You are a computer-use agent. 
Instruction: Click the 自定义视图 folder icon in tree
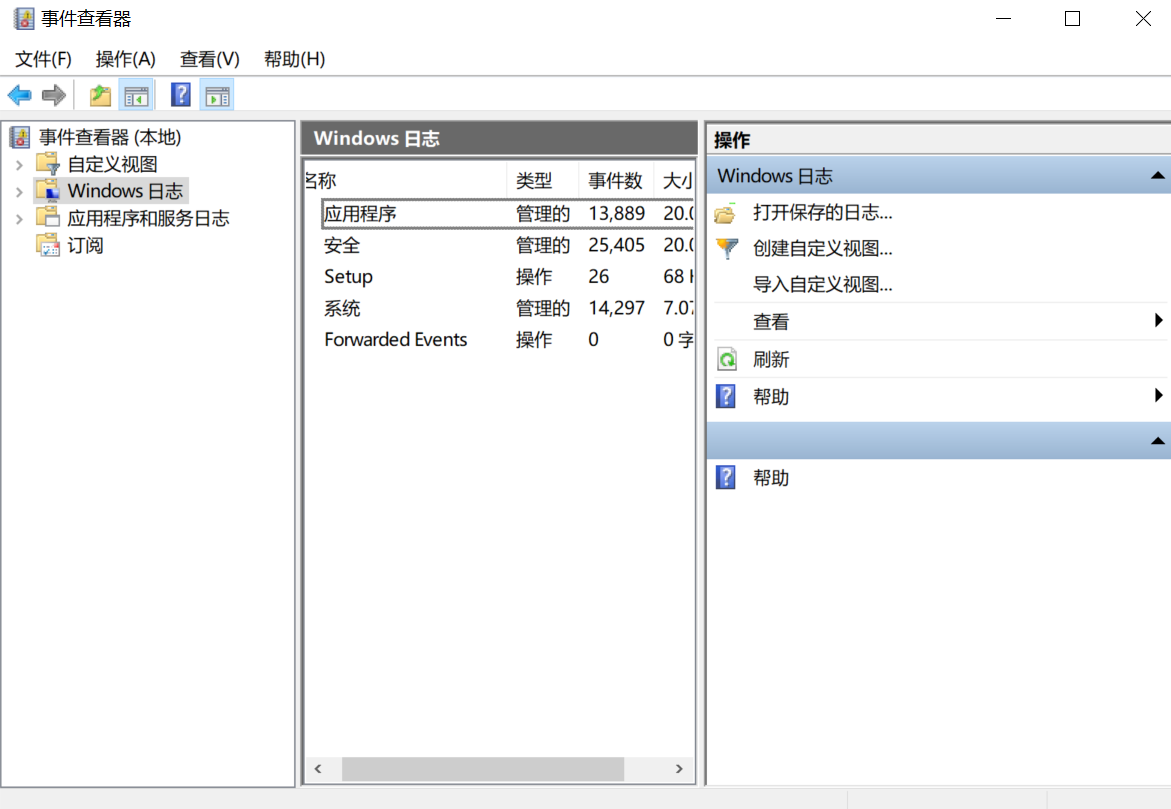tap(48, 164)
